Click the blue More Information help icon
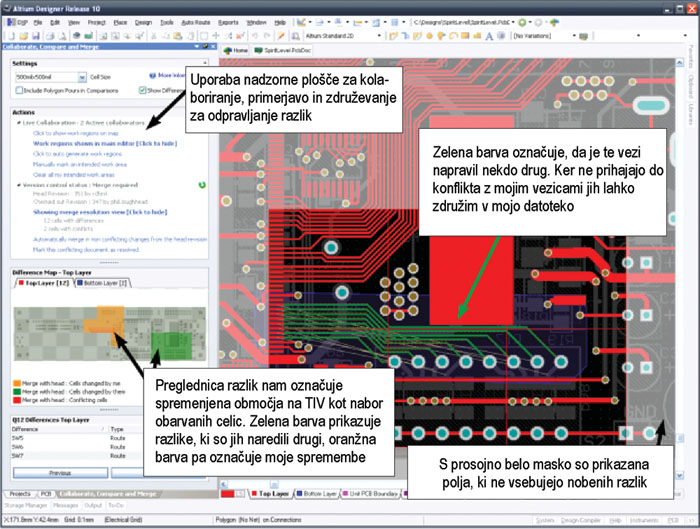The height and width of the screenshot is (529, 700). tap(152, 75)
